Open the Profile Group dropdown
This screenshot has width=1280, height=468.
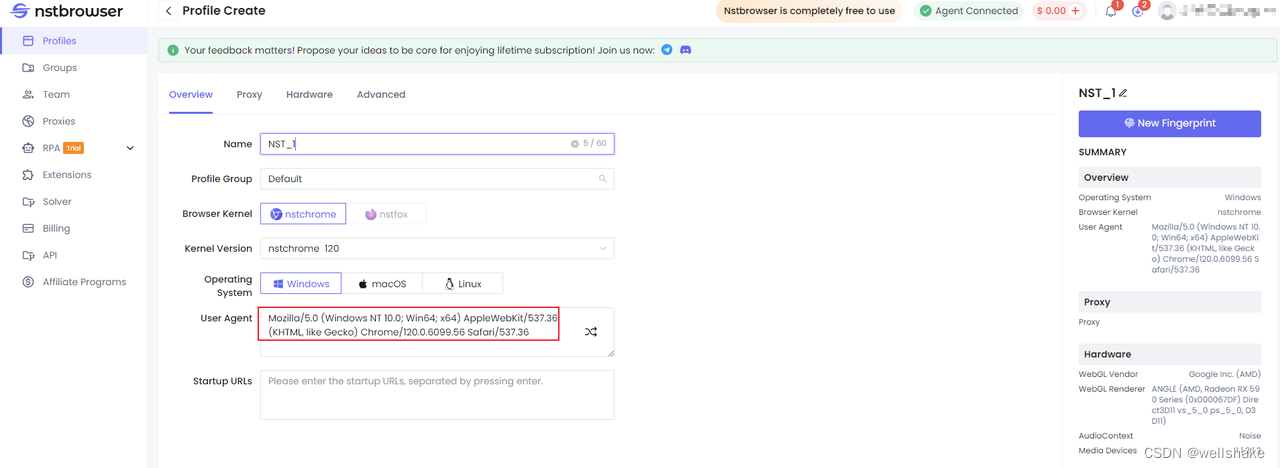(437, 179)
